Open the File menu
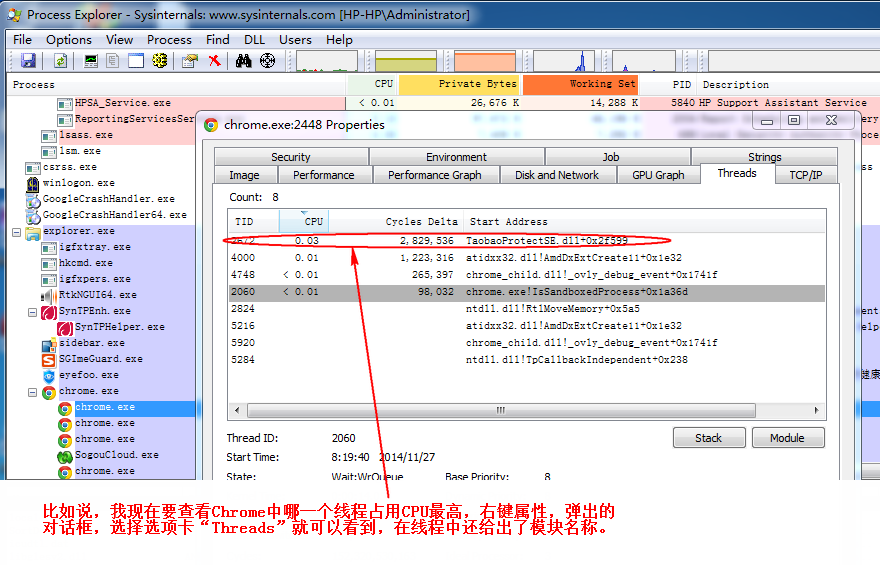Screen dimensions: 880x565 coord(22,40)
